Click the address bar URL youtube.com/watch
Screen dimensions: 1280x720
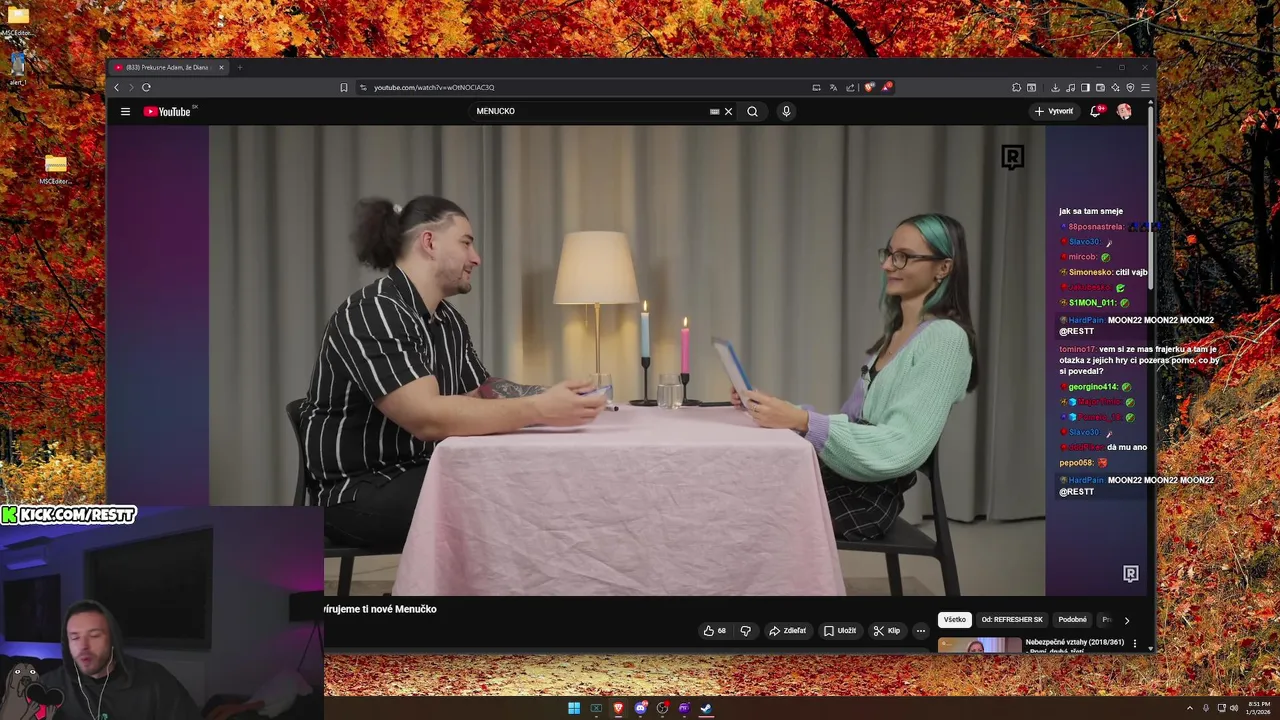coord(434,87)
